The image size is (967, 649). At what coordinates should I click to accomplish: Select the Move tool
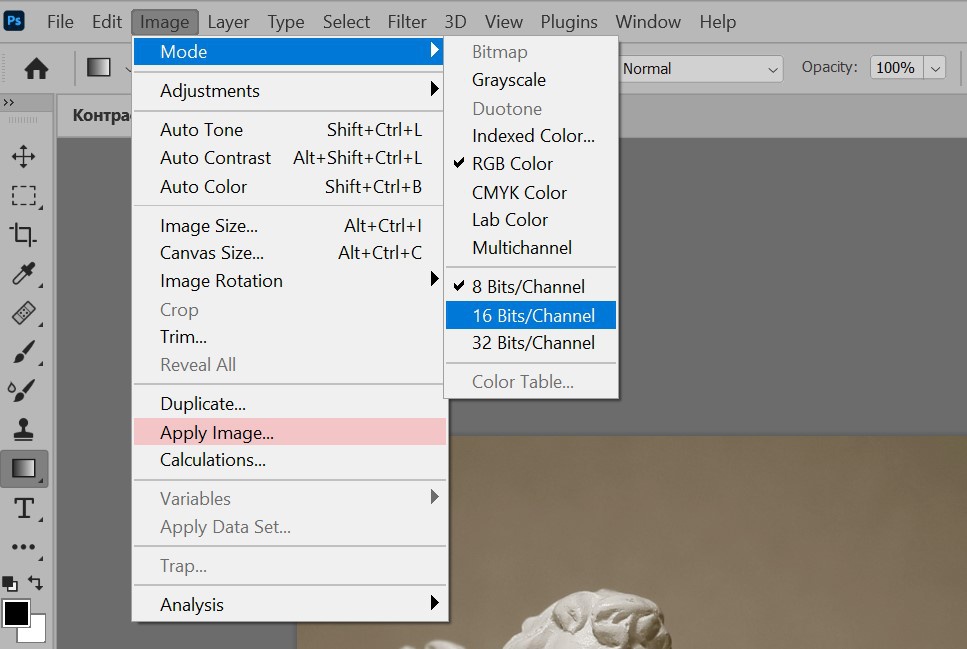click(x=23, y=156)
